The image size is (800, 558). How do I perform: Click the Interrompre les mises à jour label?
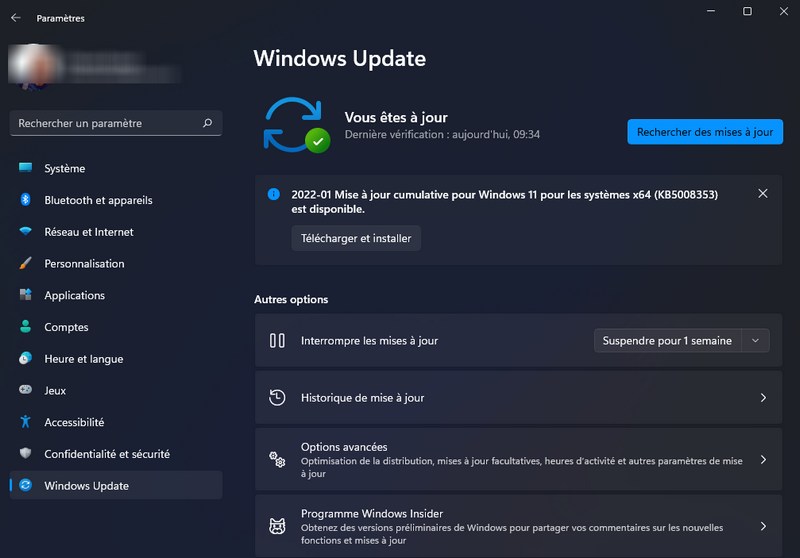coord(369,341)
